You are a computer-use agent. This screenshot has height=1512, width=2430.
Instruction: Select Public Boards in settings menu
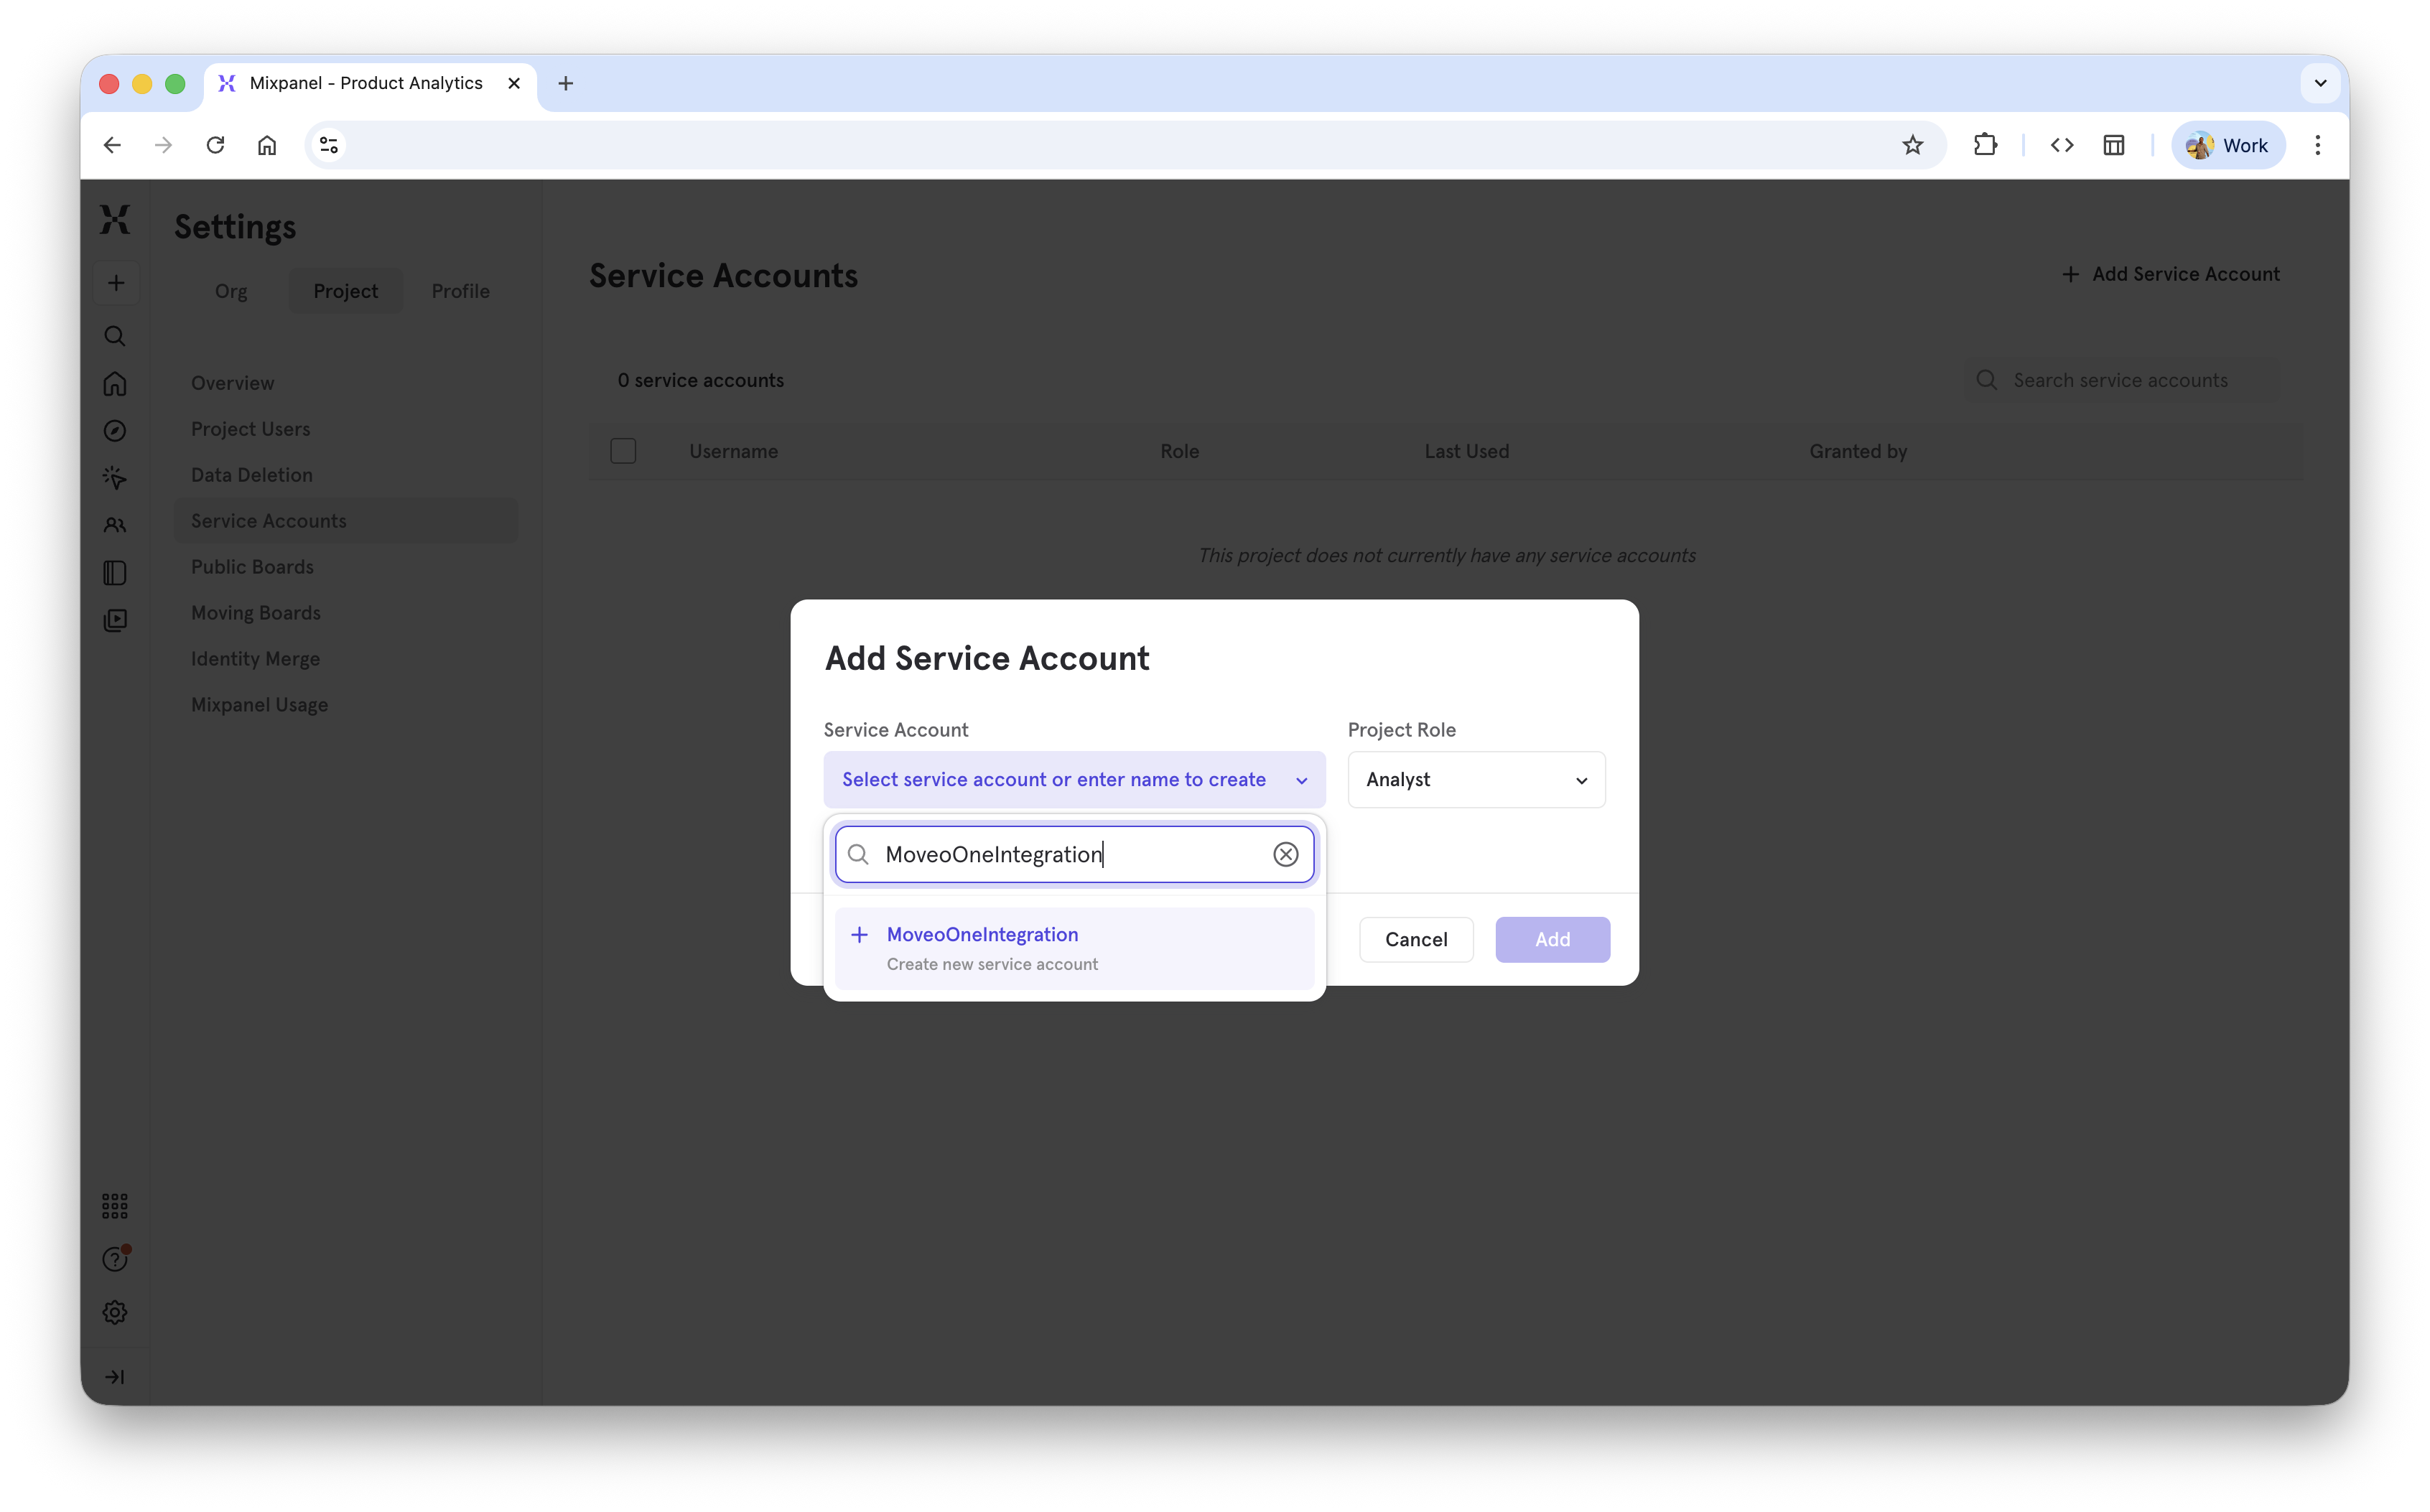[x=252, y=566]
